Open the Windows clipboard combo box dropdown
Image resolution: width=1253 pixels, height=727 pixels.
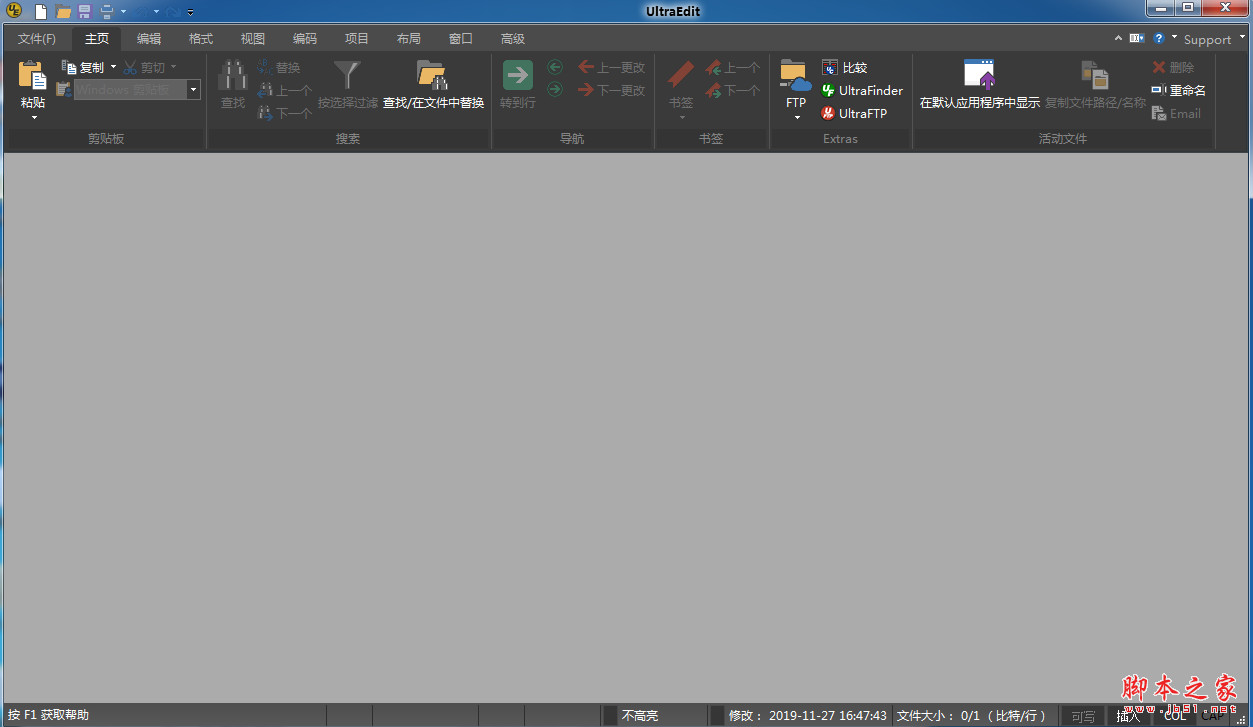(x=193, y=90)
